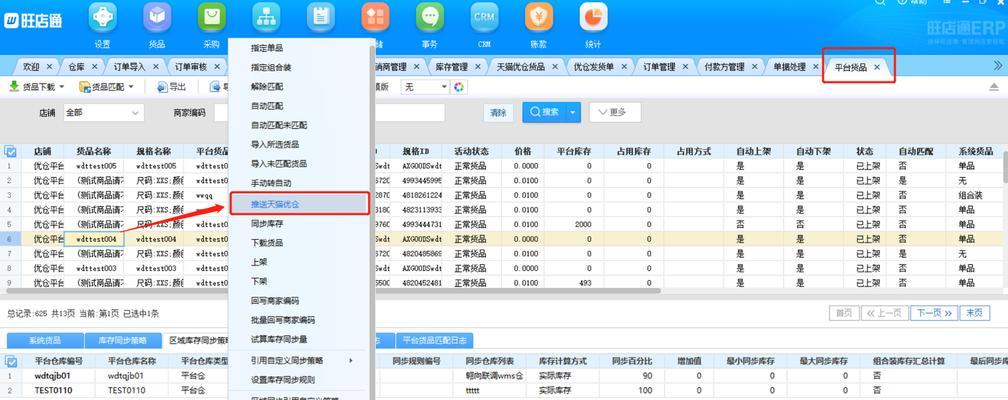Close the 欢迎 tab
The width and height of the screenshot is (1008, 400).
point(49,66)
